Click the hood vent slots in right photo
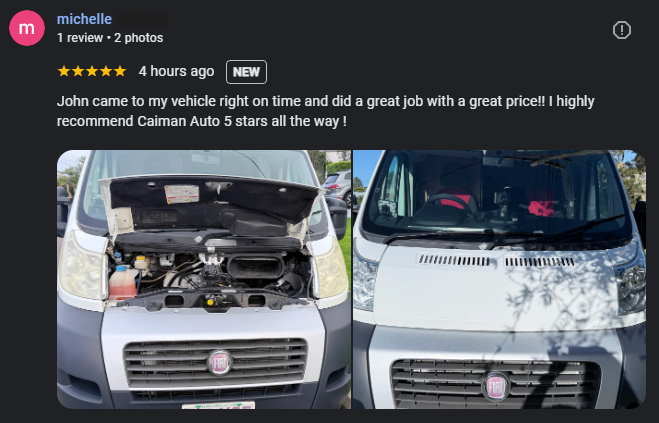 [496, 261]
